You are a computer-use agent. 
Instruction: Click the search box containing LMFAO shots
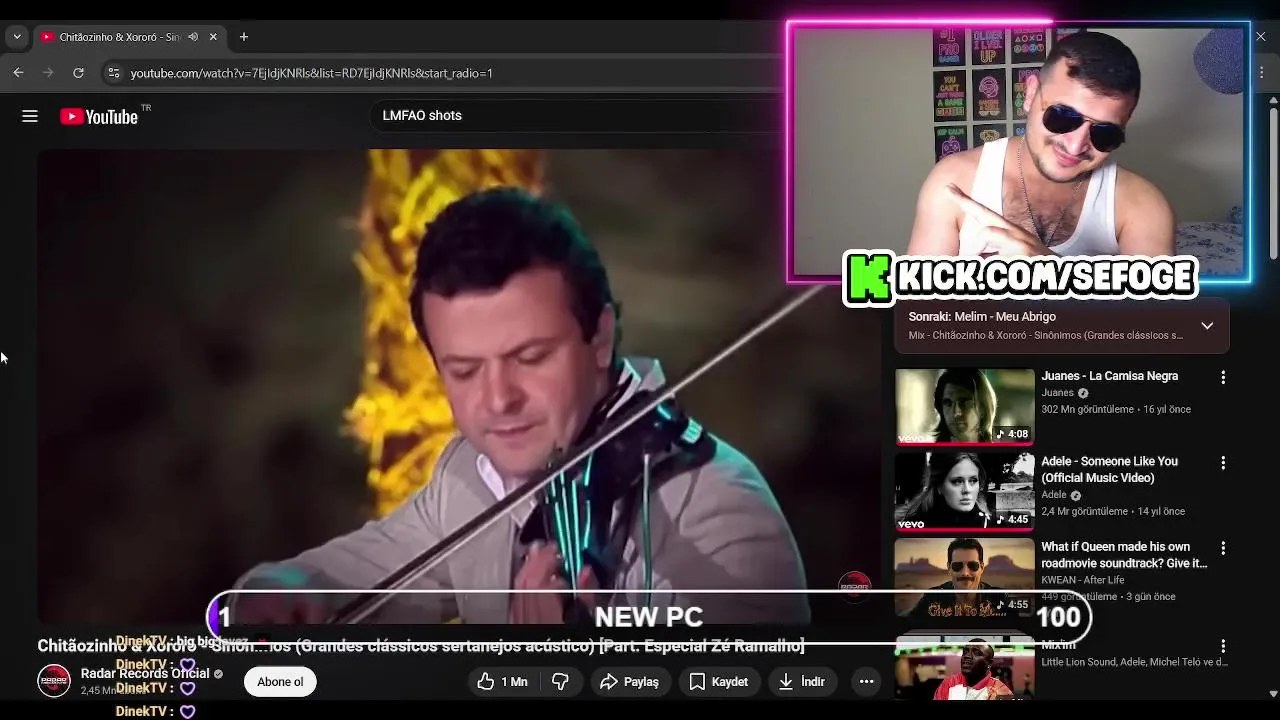coord(575,115)
